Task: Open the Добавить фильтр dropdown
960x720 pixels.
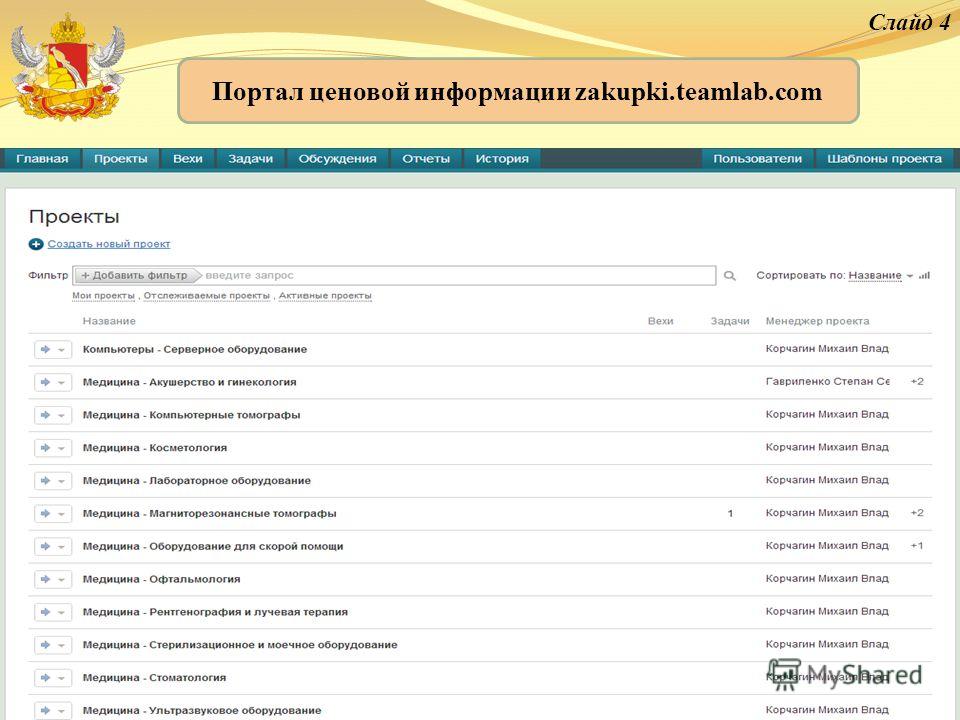Action: click(x=138, y=276)
